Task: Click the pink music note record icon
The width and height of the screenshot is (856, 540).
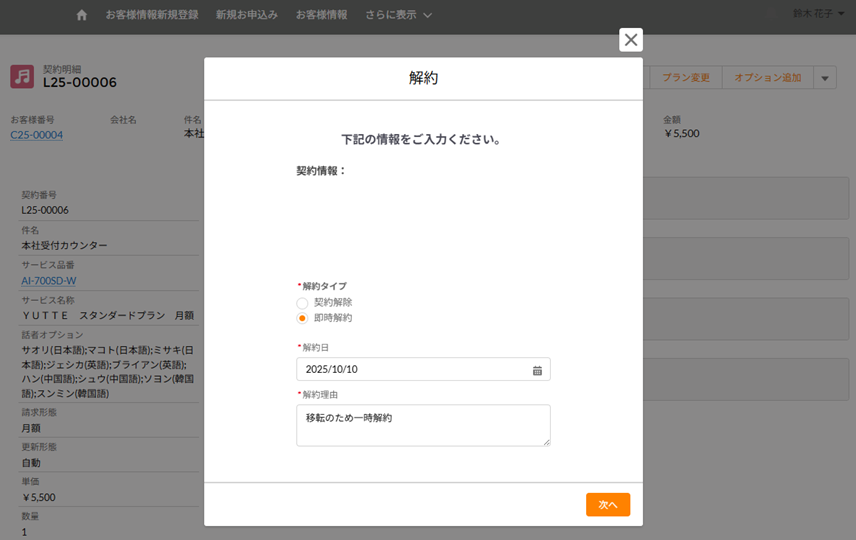Action: tap(22, 77)
